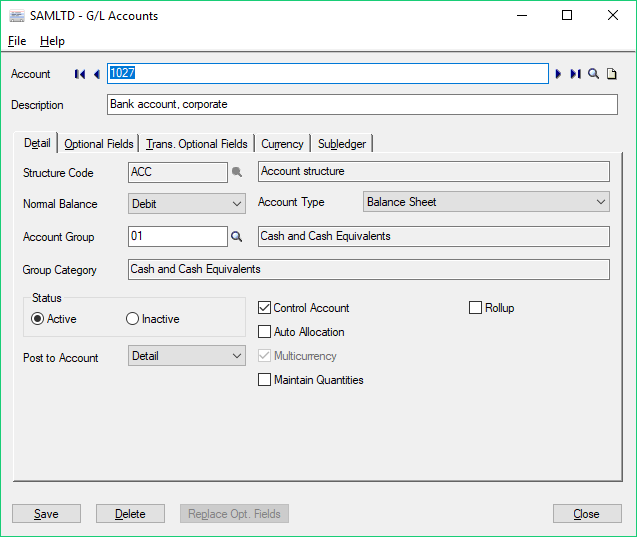Click SAMLTD application icon in title bar
Image resolution: width=637 pixels, height=537 pixels.
coord(17,16)
